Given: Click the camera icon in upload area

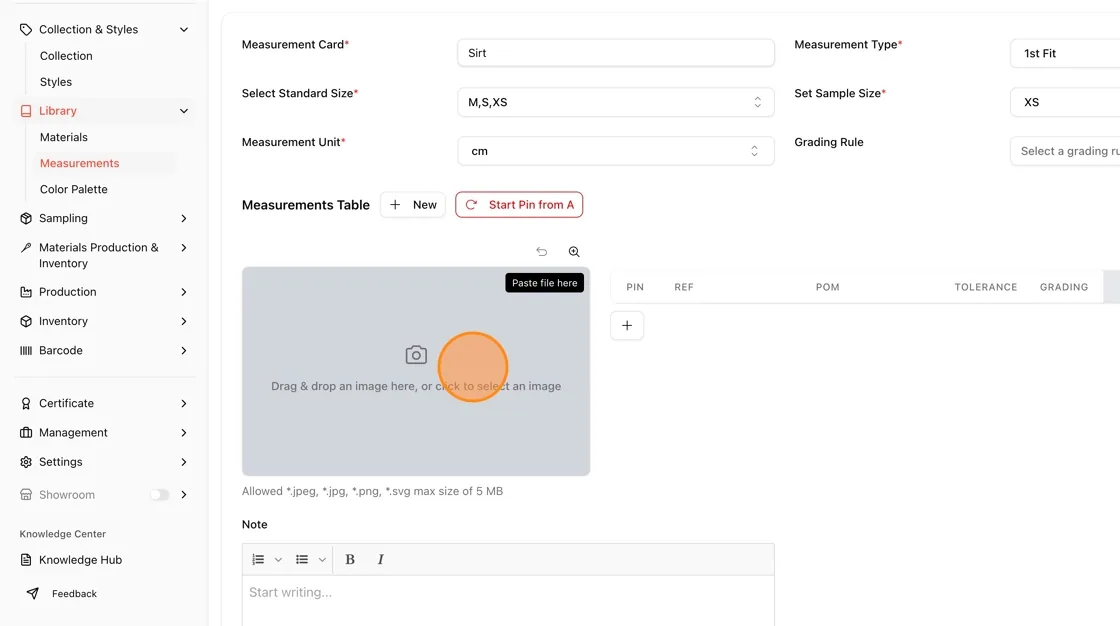Looking at the screenshot, I should pos(416,354).
